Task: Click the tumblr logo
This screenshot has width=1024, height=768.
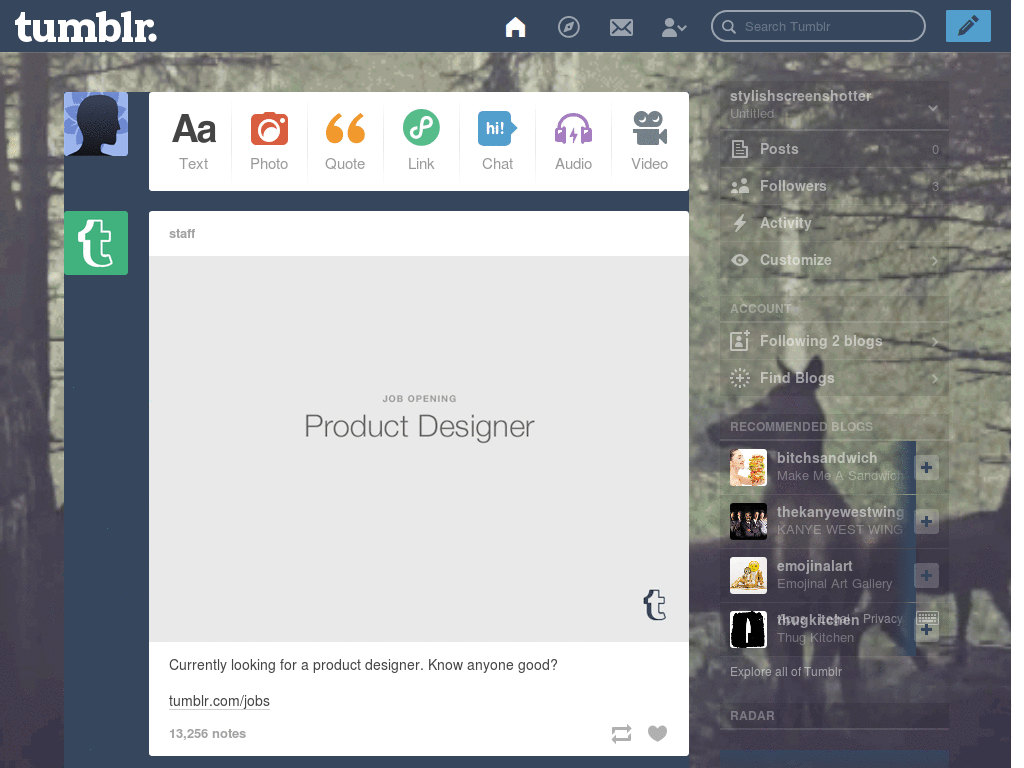Action: point(86,27)
